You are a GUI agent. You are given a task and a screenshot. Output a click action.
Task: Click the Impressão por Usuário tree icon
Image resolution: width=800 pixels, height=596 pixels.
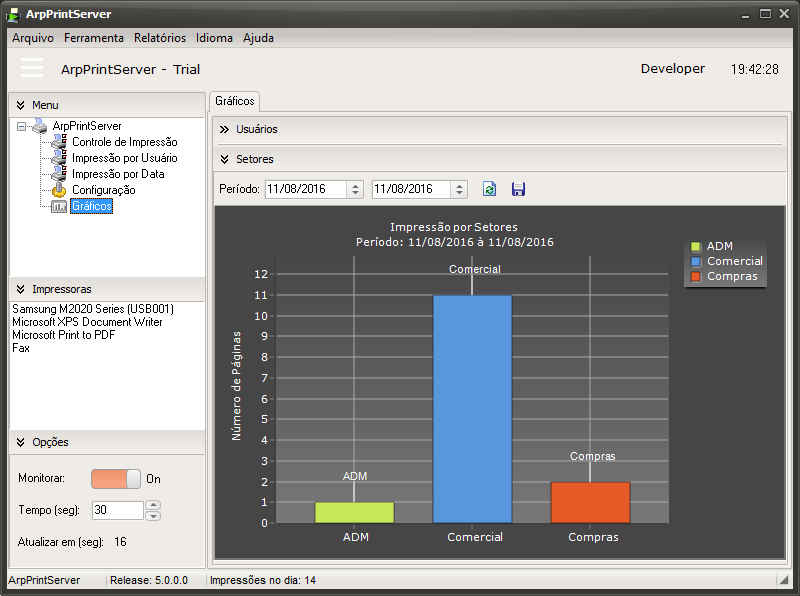tap(60, 158)
